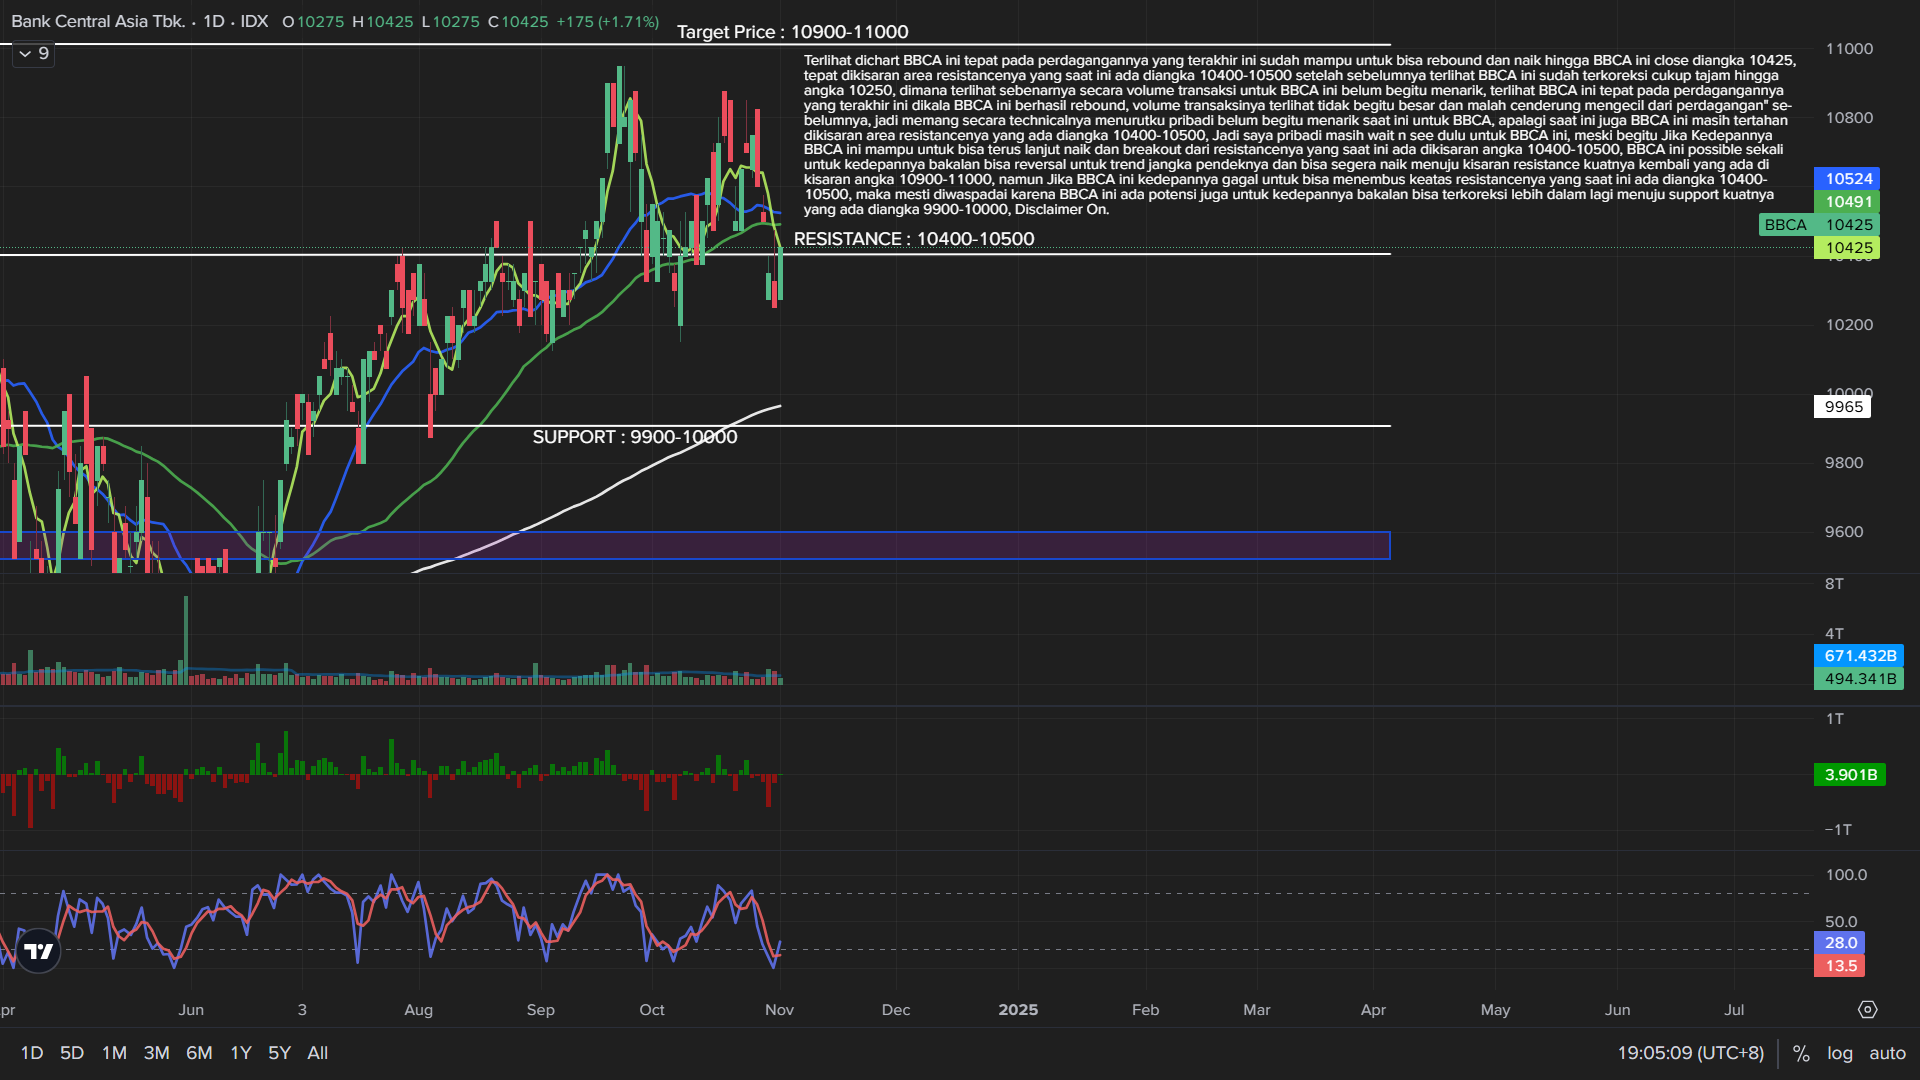Image resolution: width=1920 pixels, height=1080 pixels.
Task: Show All data range
Action: pyautogui.click(x=318, y=1053)
